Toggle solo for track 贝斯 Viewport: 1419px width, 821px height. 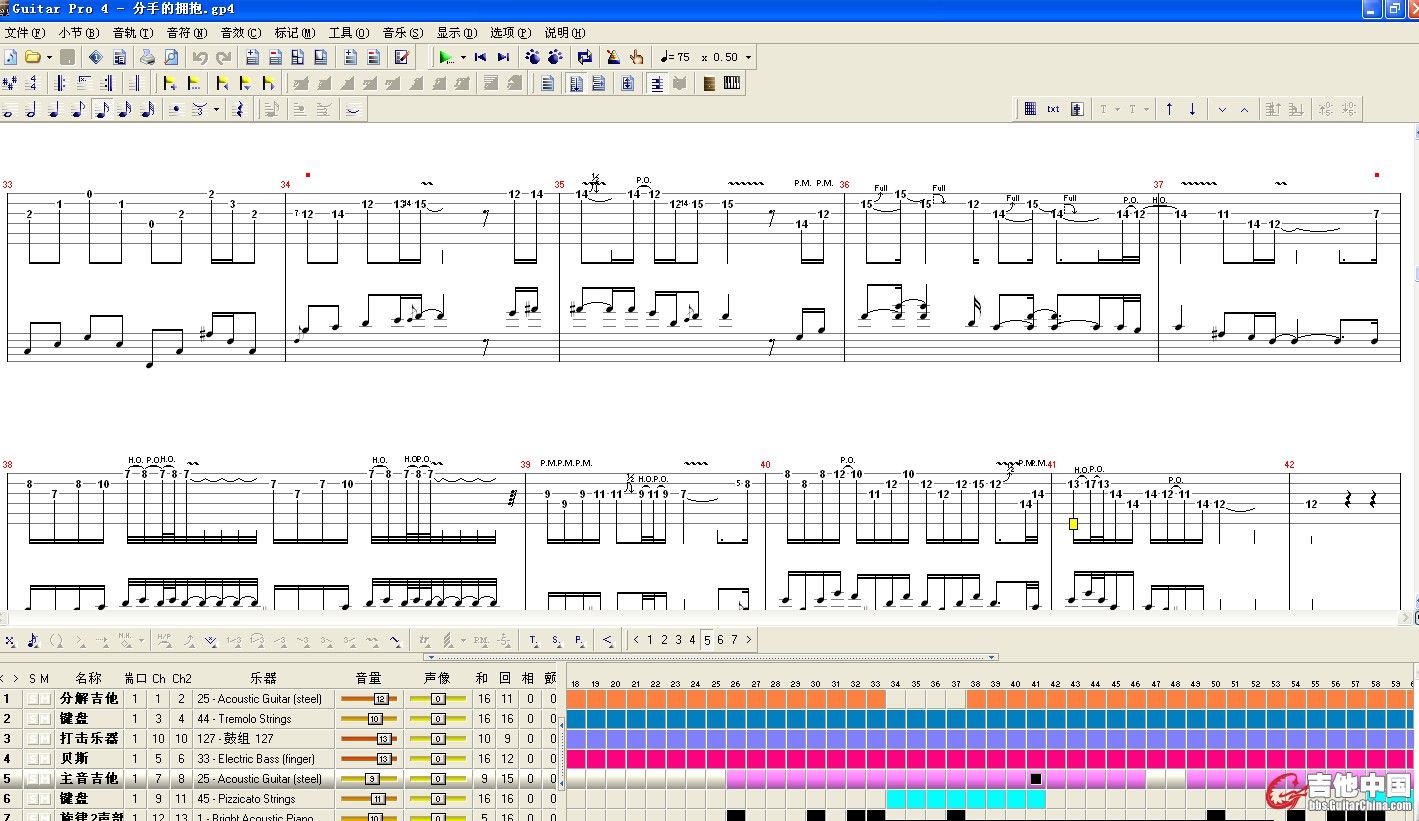[x=33, y=759]
